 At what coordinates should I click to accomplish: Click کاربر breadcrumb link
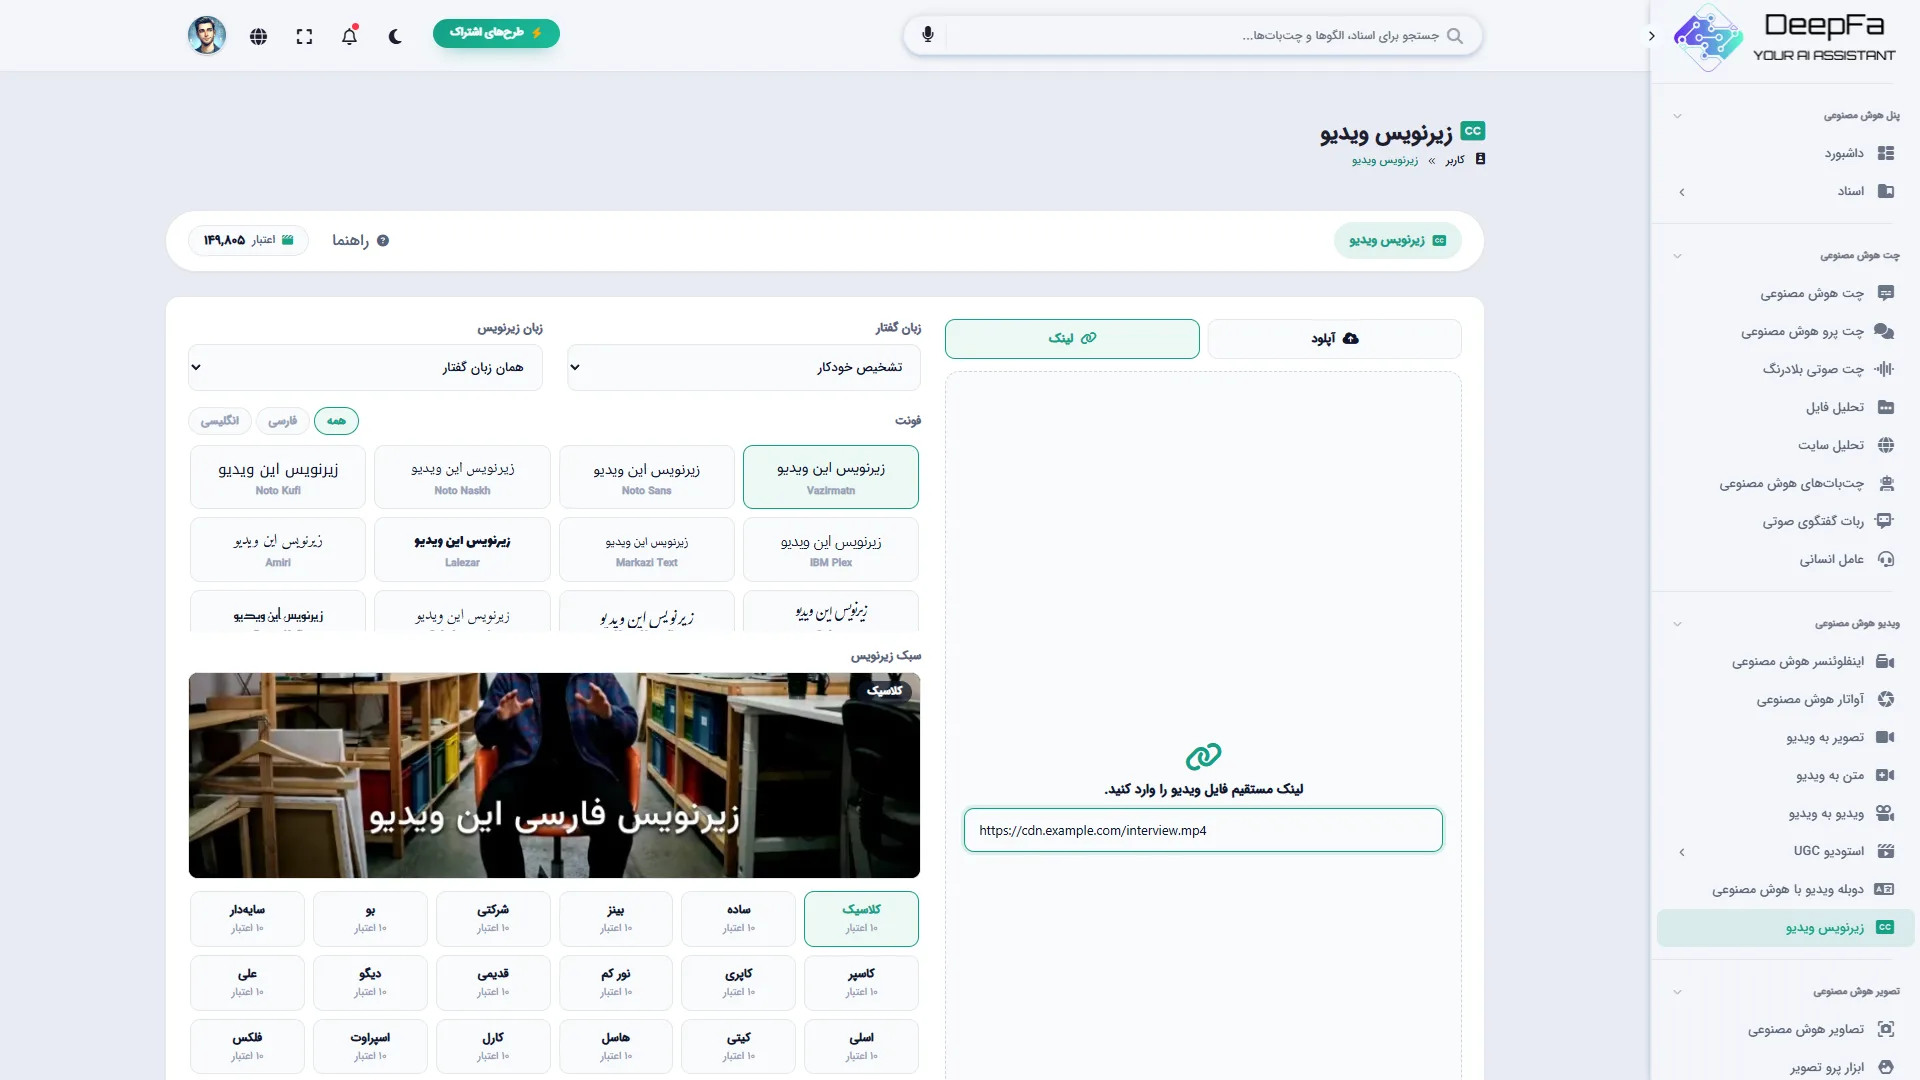point(1455,160)
